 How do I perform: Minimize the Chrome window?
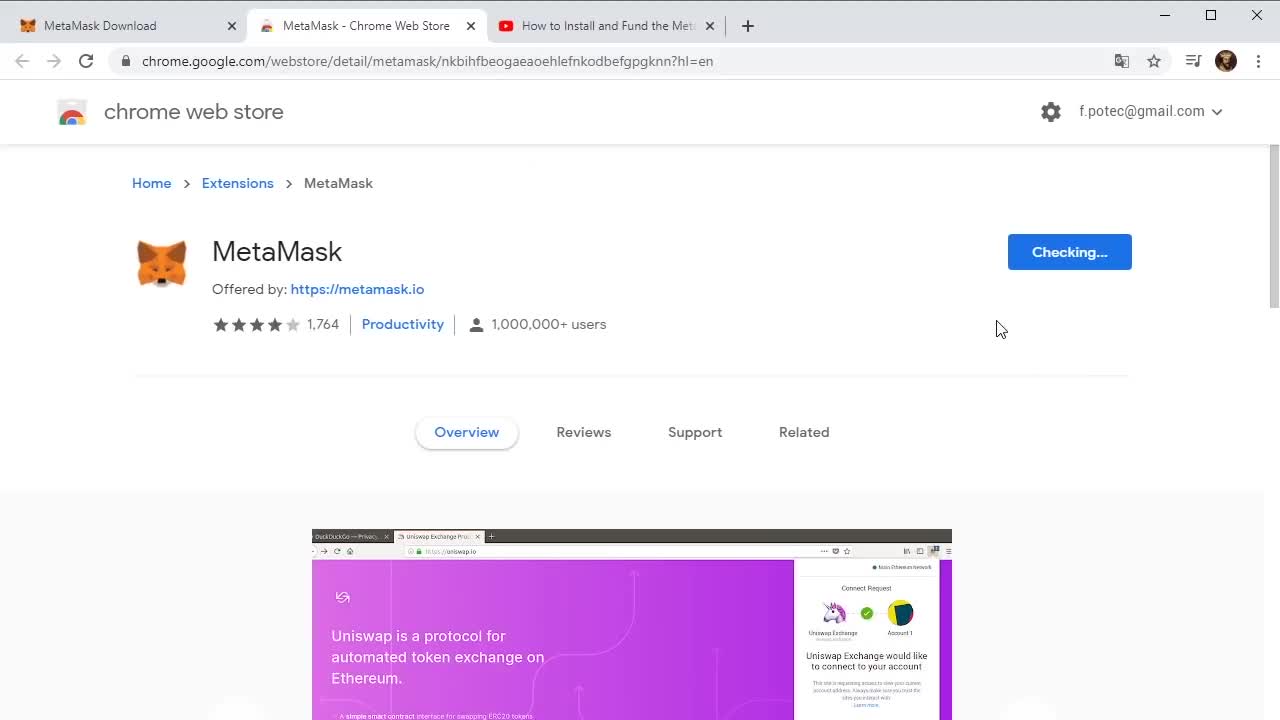pyautogui.click(x=1165, y=15)
